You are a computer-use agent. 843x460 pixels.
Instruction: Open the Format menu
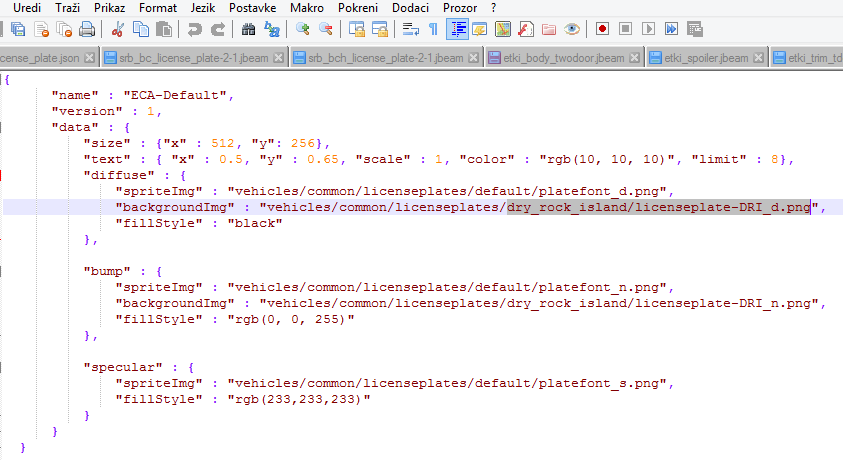point(158,8)
